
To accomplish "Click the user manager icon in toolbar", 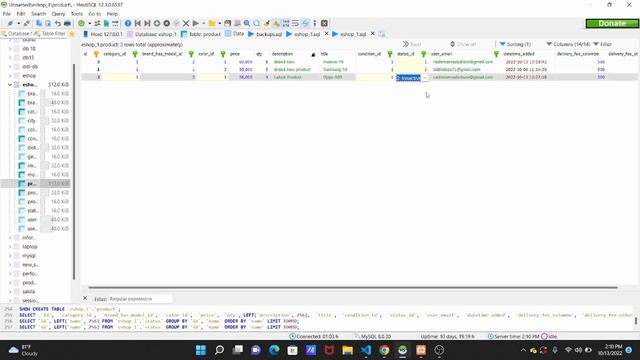I will tap(97, 24).
